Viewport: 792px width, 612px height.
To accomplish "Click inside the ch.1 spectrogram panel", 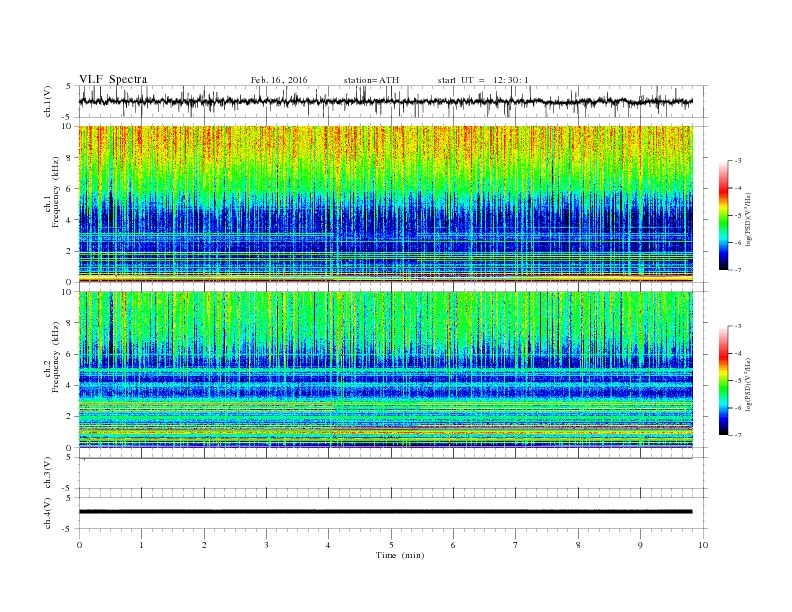I will click(x=385, y=204).
